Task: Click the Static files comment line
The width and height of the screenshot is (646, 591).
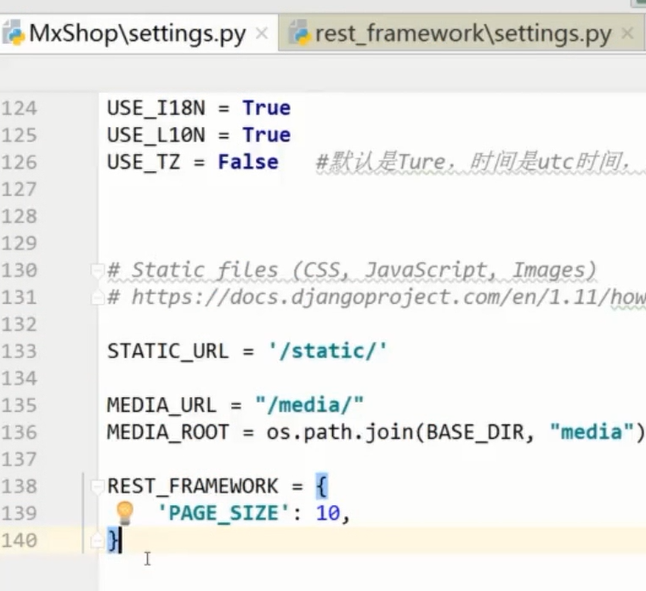Action: pyautogui.click(x=351, y=271)
